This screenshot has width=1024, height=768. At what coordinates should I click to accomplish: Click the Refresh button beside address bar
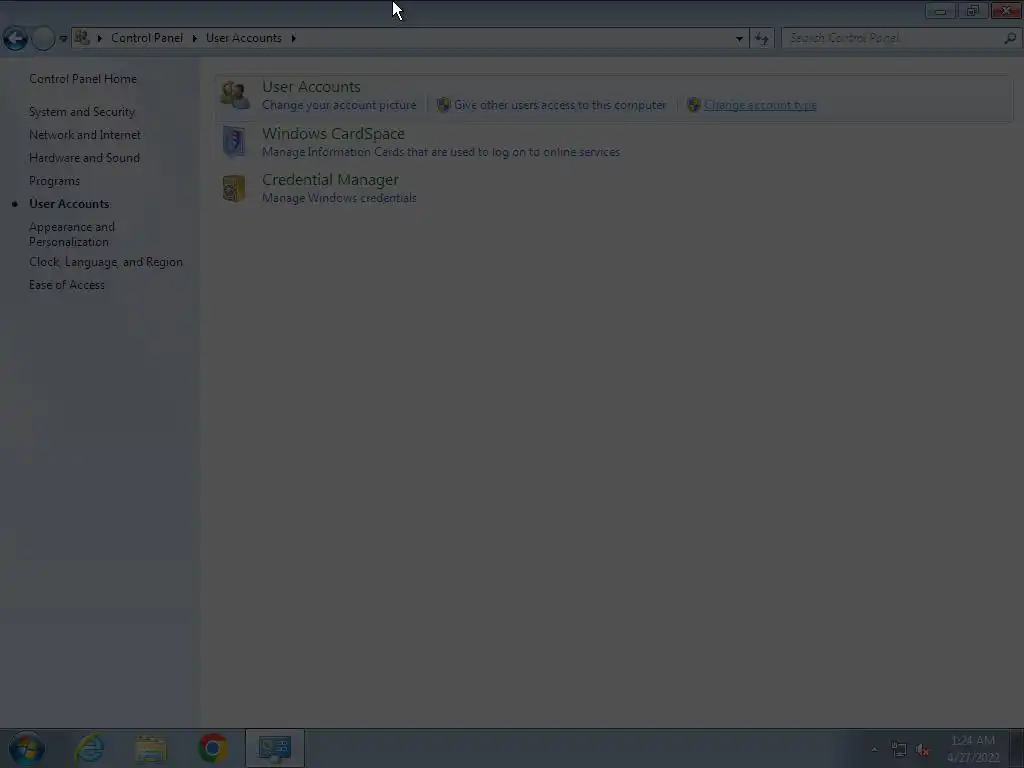click(x=761, y=39)
